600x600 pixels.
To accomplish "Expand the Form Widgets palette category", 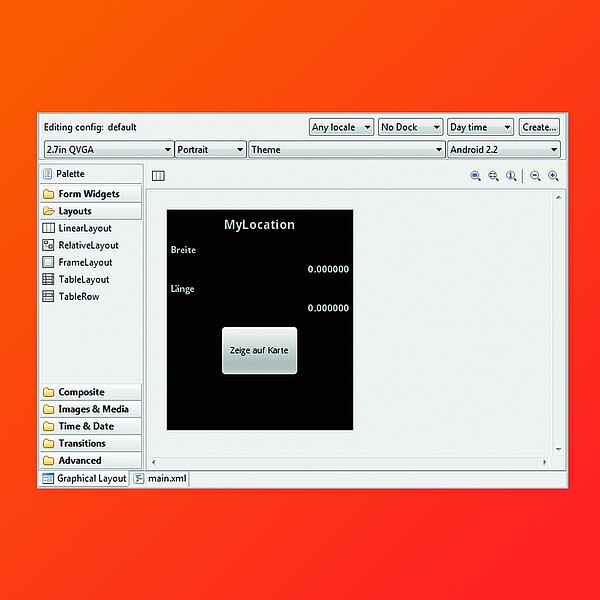I will (x=88, y=194).
